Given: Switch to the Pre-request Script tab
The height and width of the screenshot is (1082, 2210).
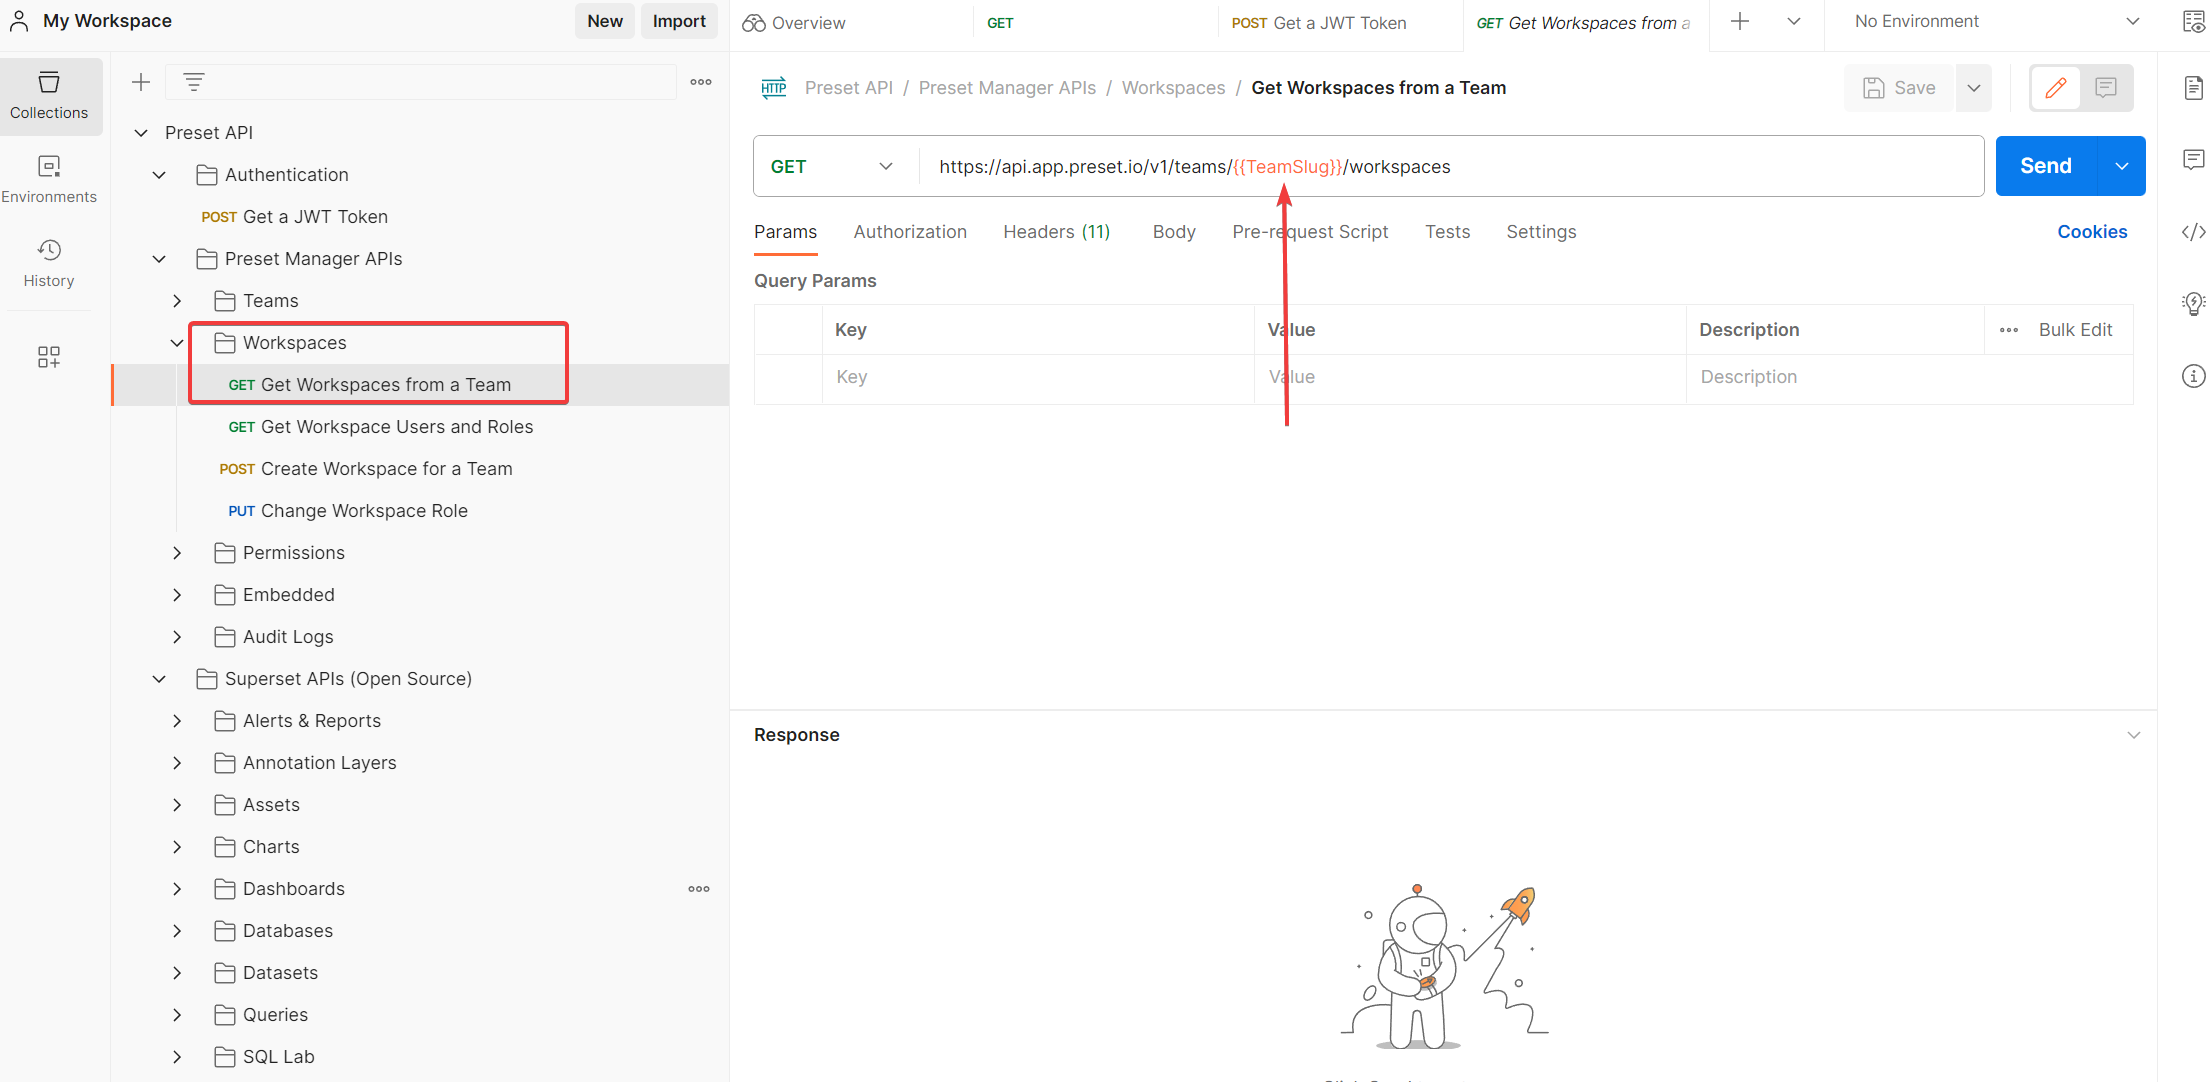Looking at the screenshot, I should coord(1310,231).
